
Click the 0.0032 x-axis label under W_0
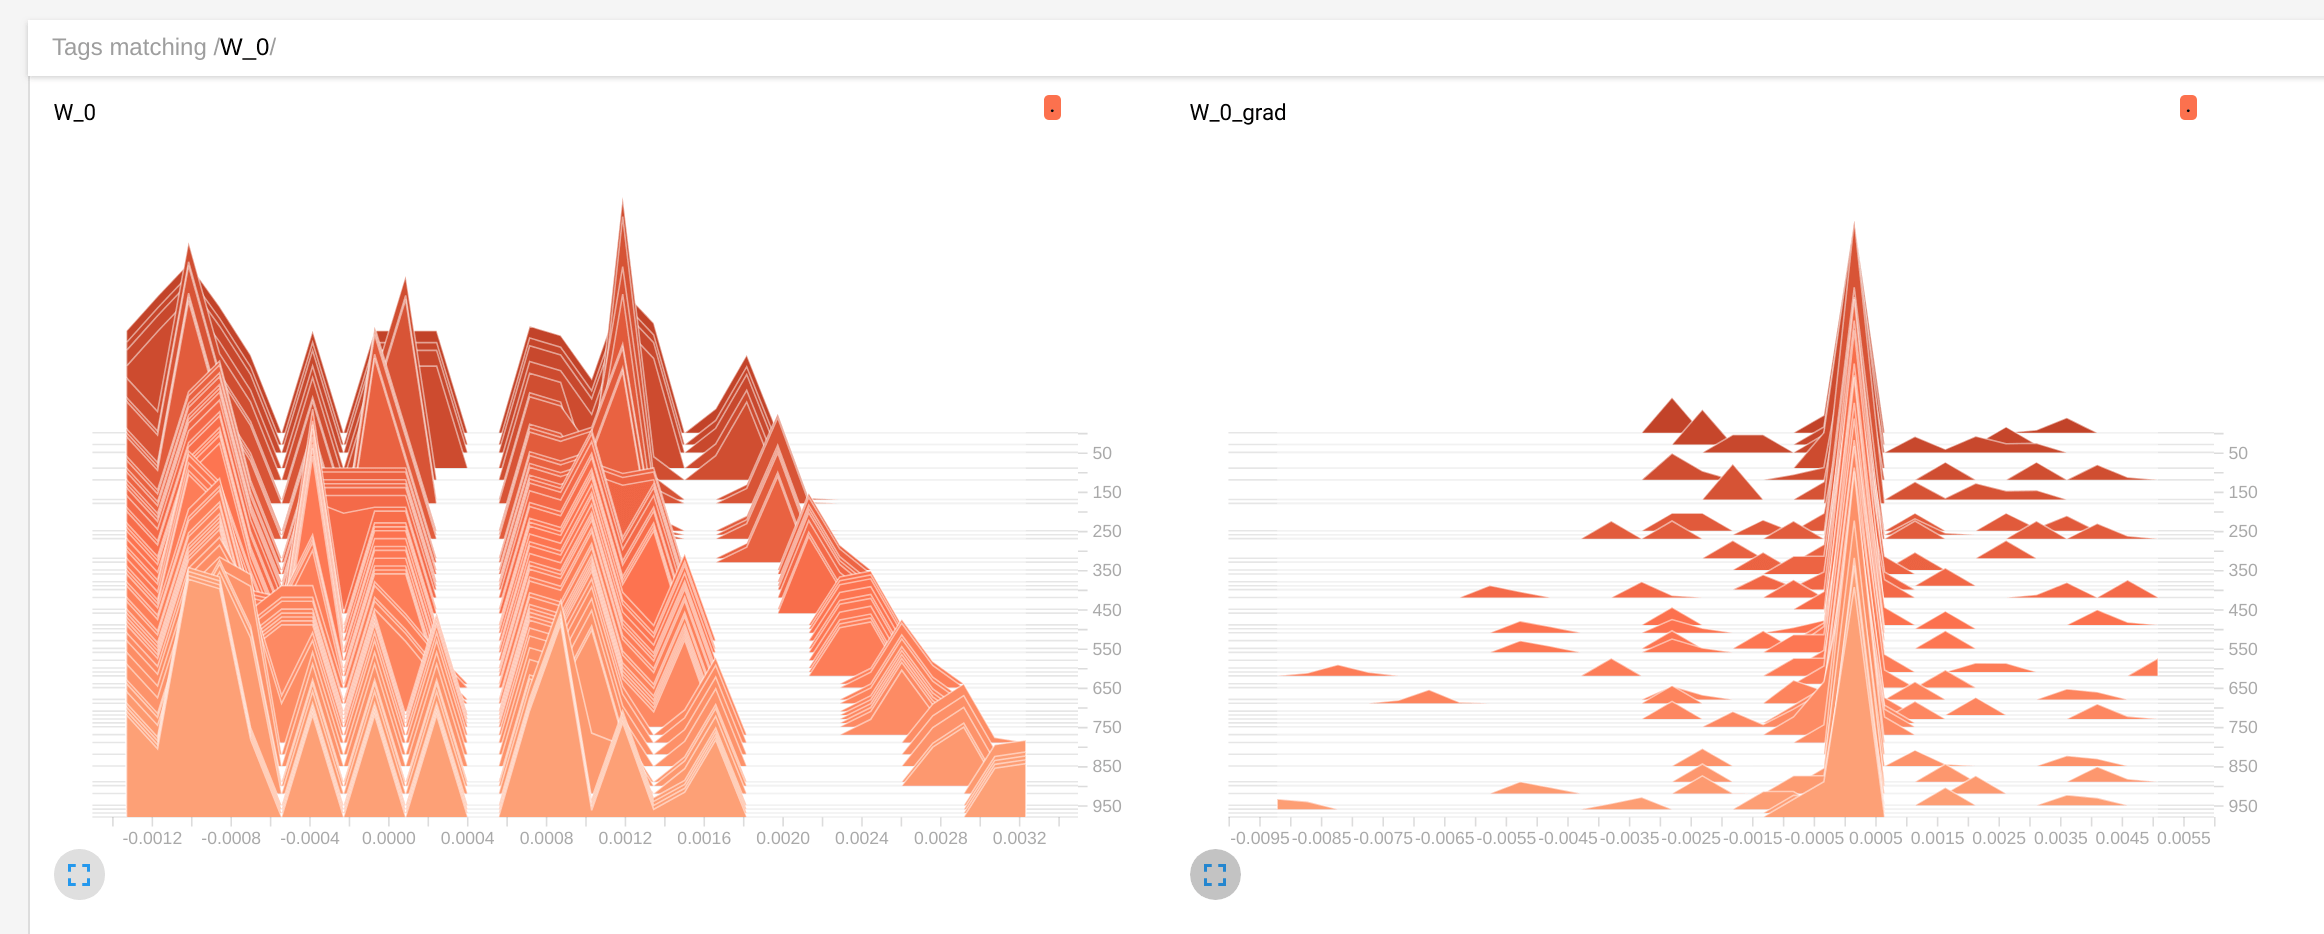click(1019, 838)
